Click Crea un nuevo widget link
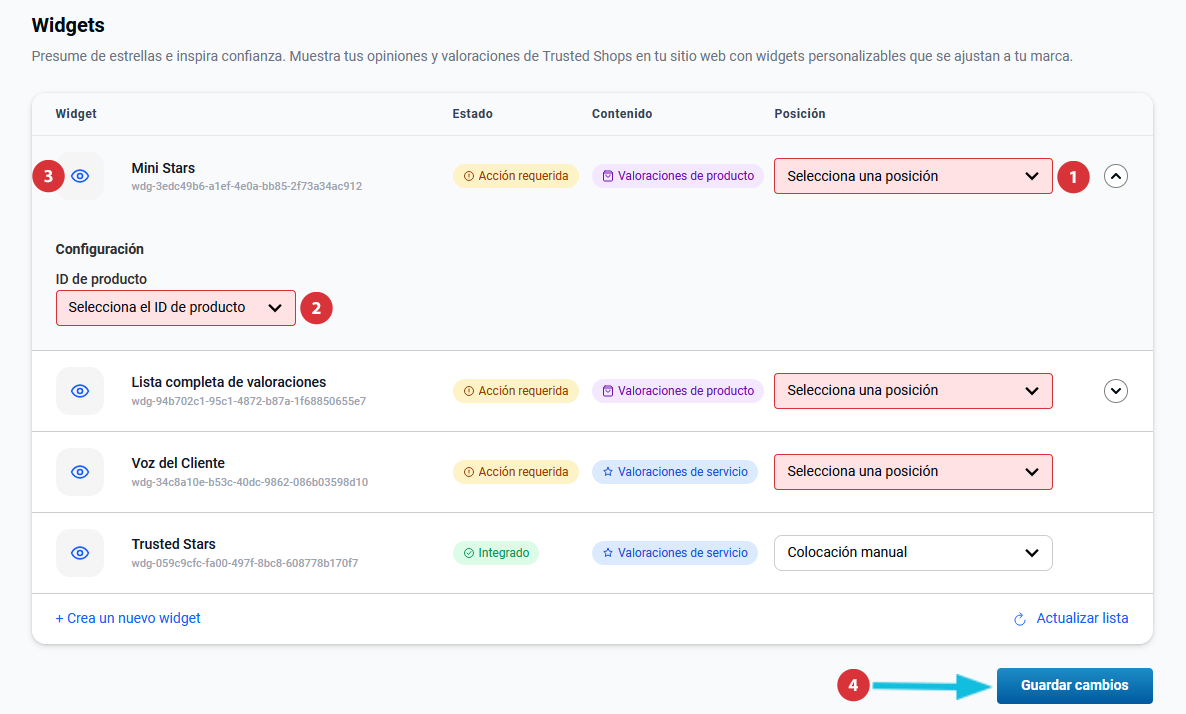 128,619
